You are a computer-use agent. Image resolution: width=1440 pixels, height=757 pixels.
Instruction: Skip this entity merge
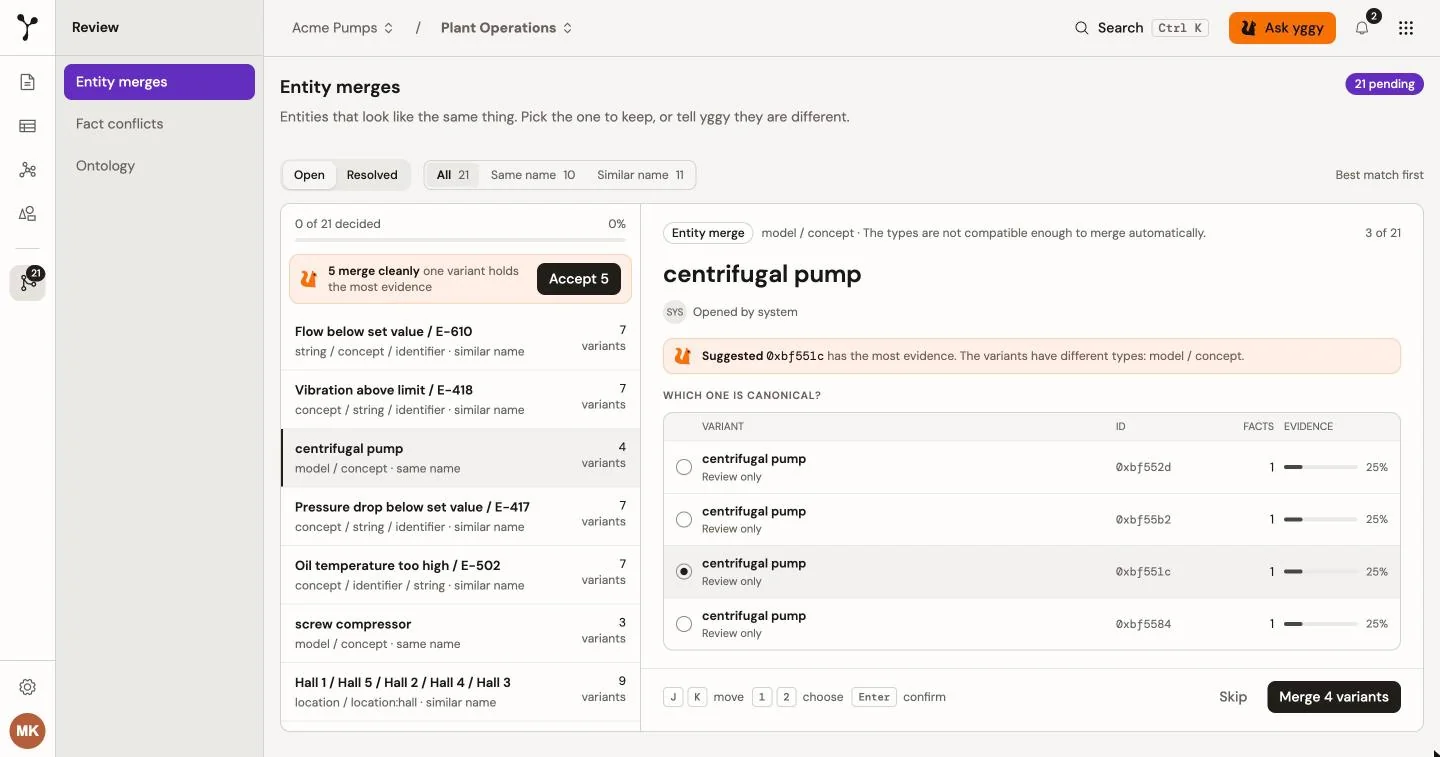click(1233, 697)
